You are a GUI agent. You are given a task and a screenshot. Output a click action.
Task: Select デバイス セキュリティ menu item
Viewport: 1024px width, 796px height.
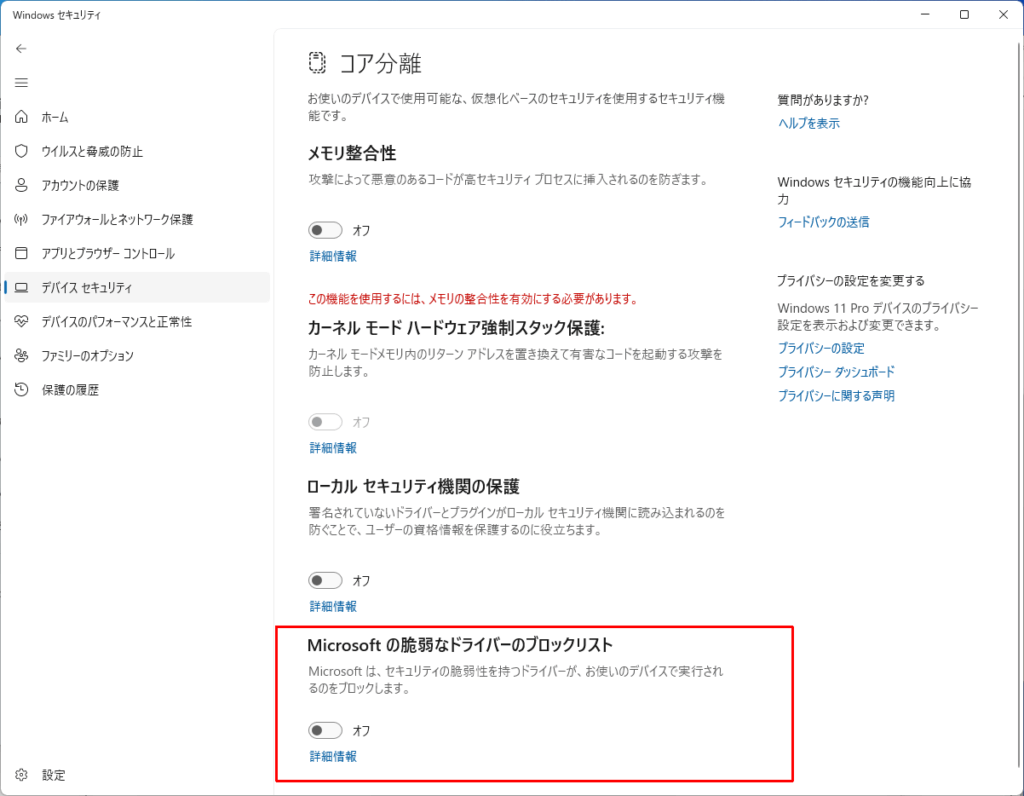[x=137, y=287]
